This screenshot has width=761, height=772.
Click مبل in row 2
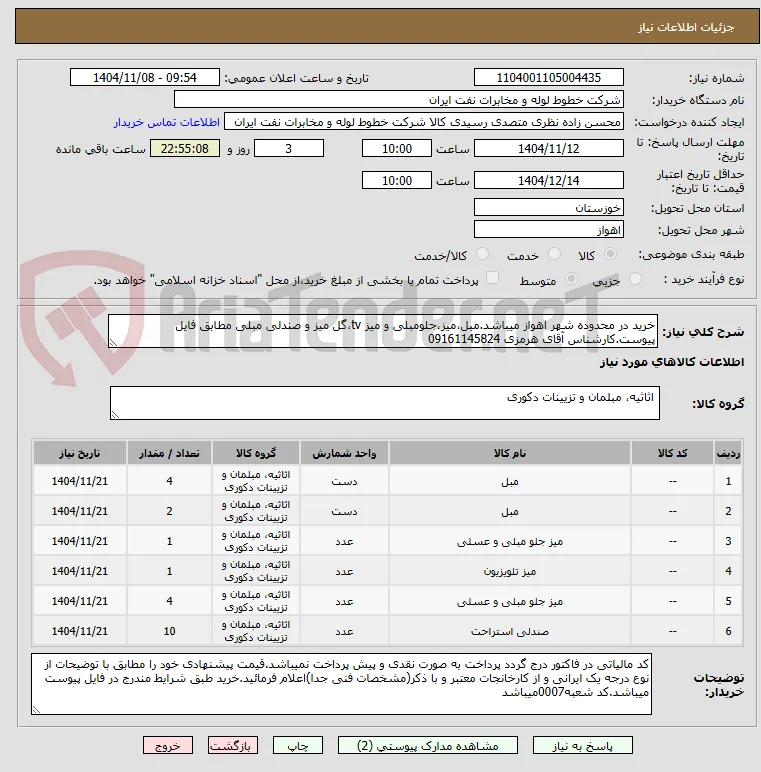click(509, 512)
